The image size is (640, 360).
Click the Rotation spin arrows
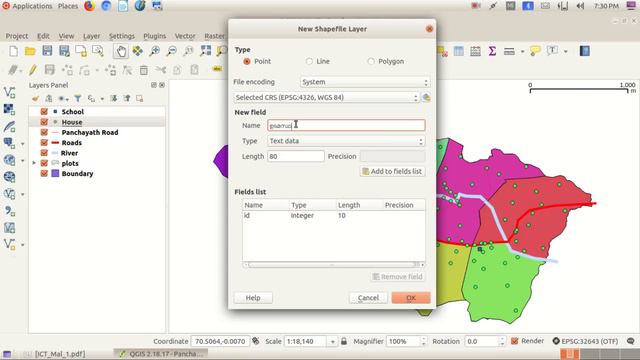(x=502, y=341)
